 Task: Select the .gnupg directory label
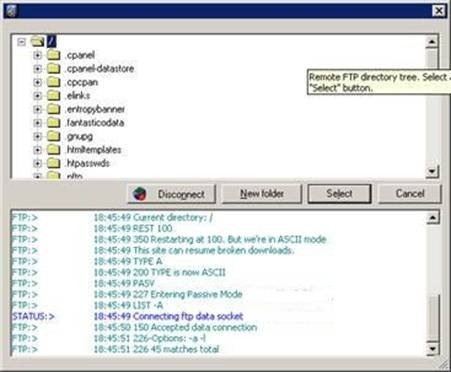click(x=79, y=136)
